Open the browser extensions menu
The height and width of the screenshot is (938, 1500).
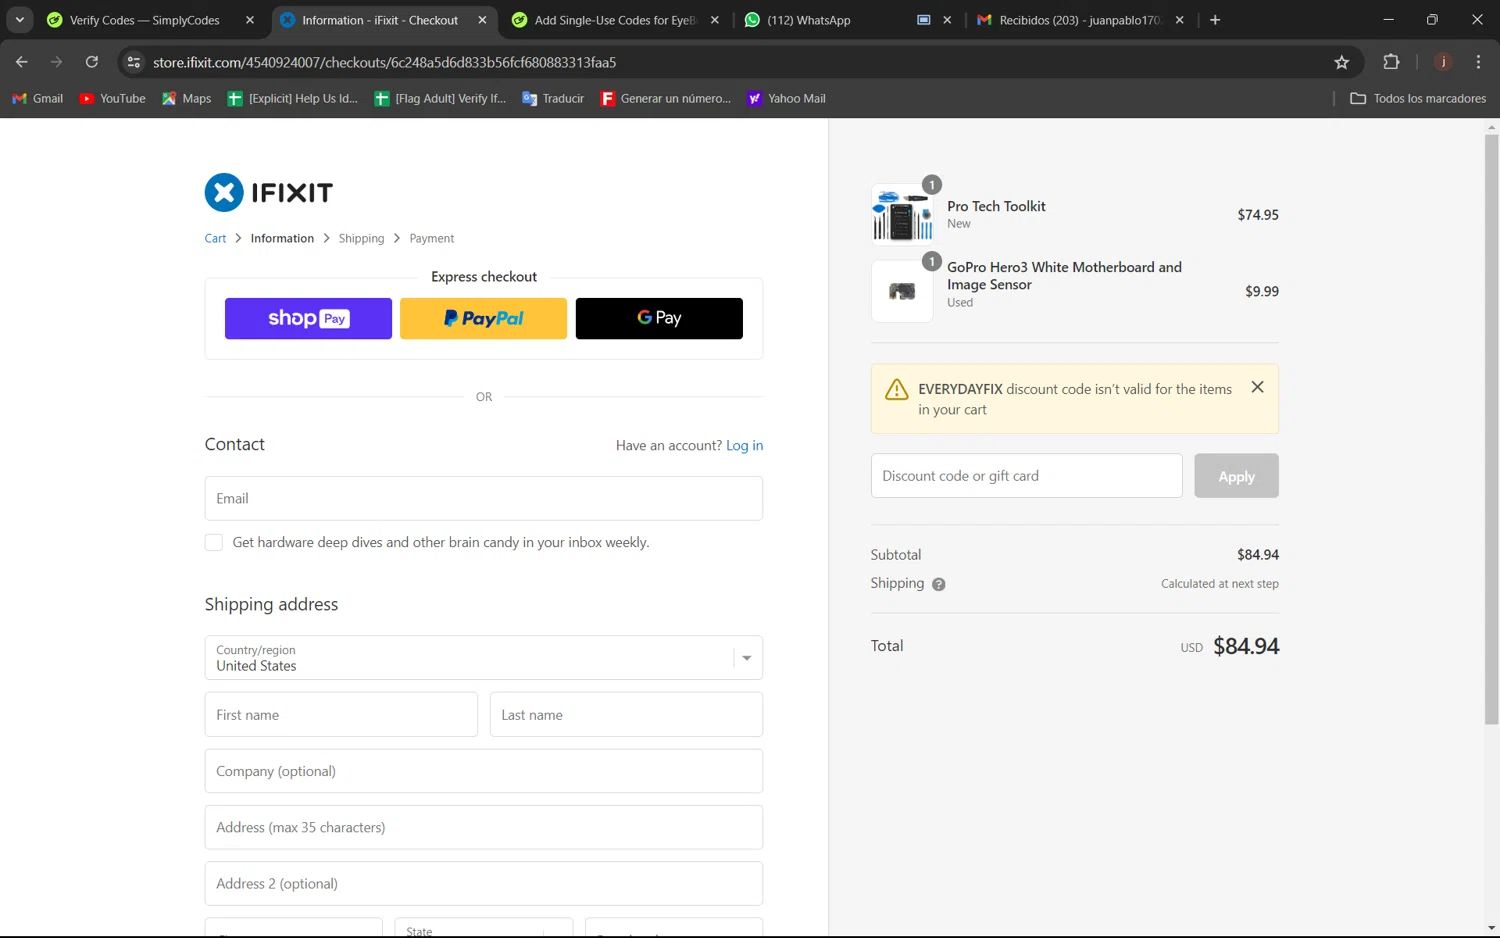pyautogui.click(x=1391, y=62)
